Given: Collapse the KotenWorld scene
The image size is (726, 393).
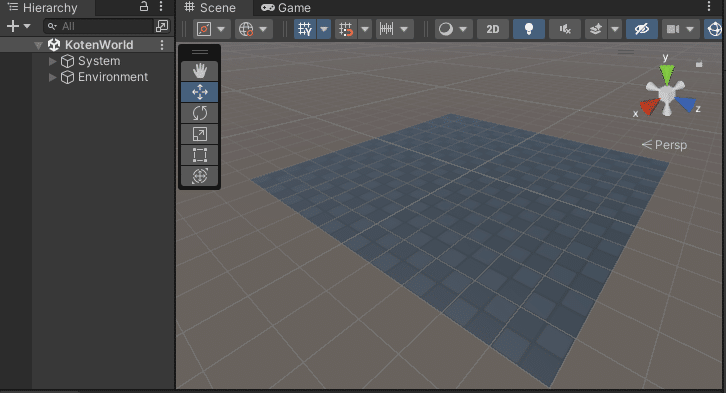Looking at the screenshot, I should tap(38, 45).
